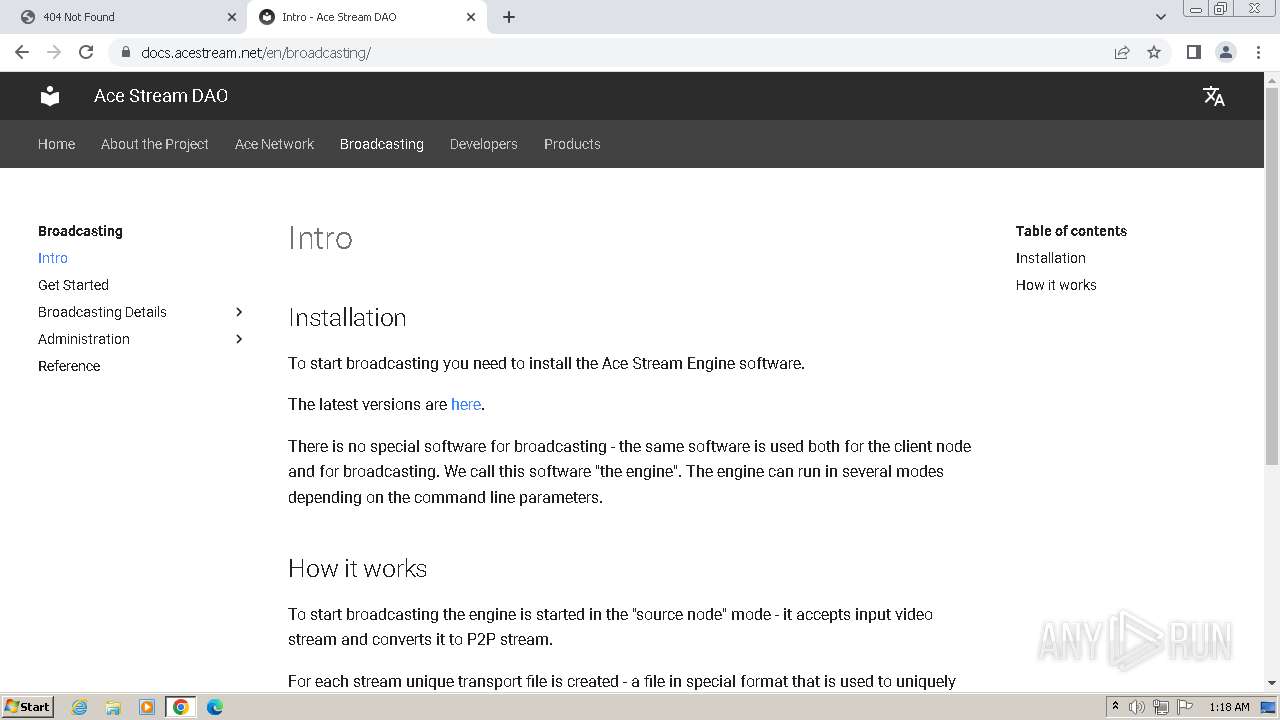Click the Show desktop button
This screenshot has width=1280, height=720.
(1269, 707)
